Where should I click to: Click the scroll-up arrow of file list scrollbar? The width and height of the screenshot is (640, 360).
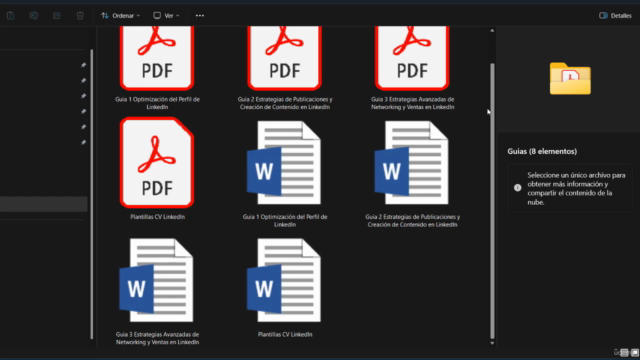click(x=492, y=31)
